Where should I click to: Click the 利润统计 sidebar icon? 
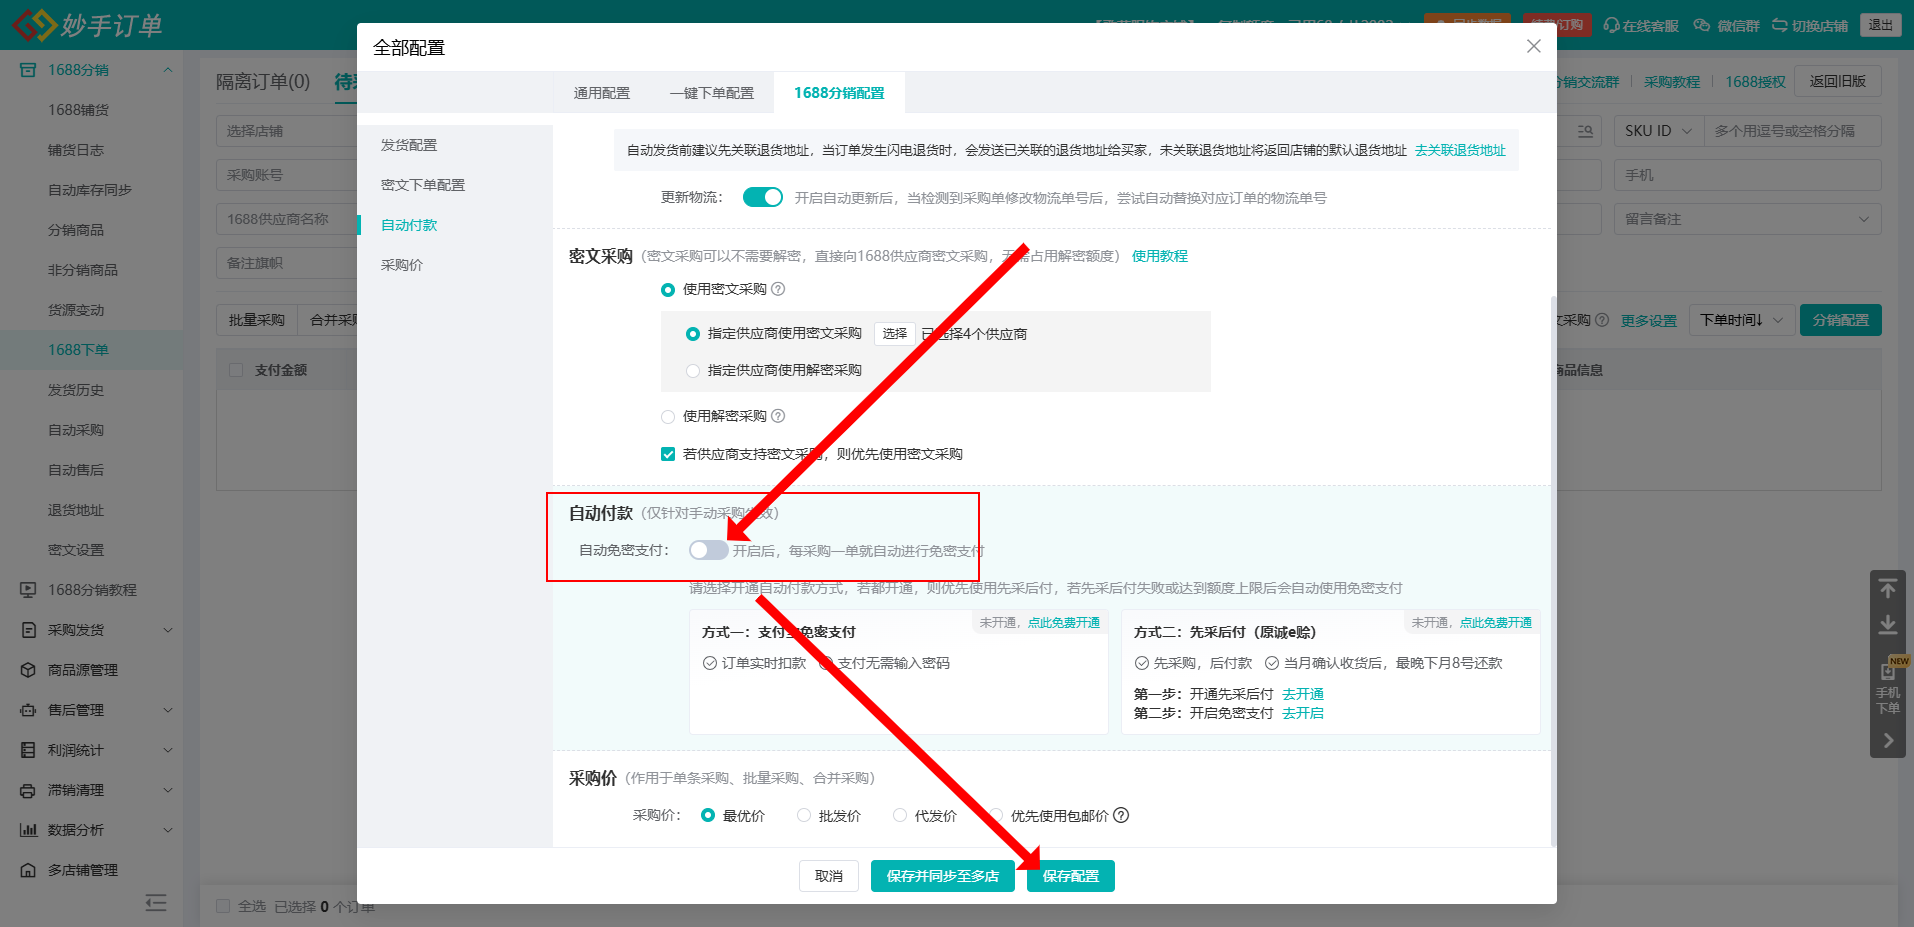click(x=28, y=750)
